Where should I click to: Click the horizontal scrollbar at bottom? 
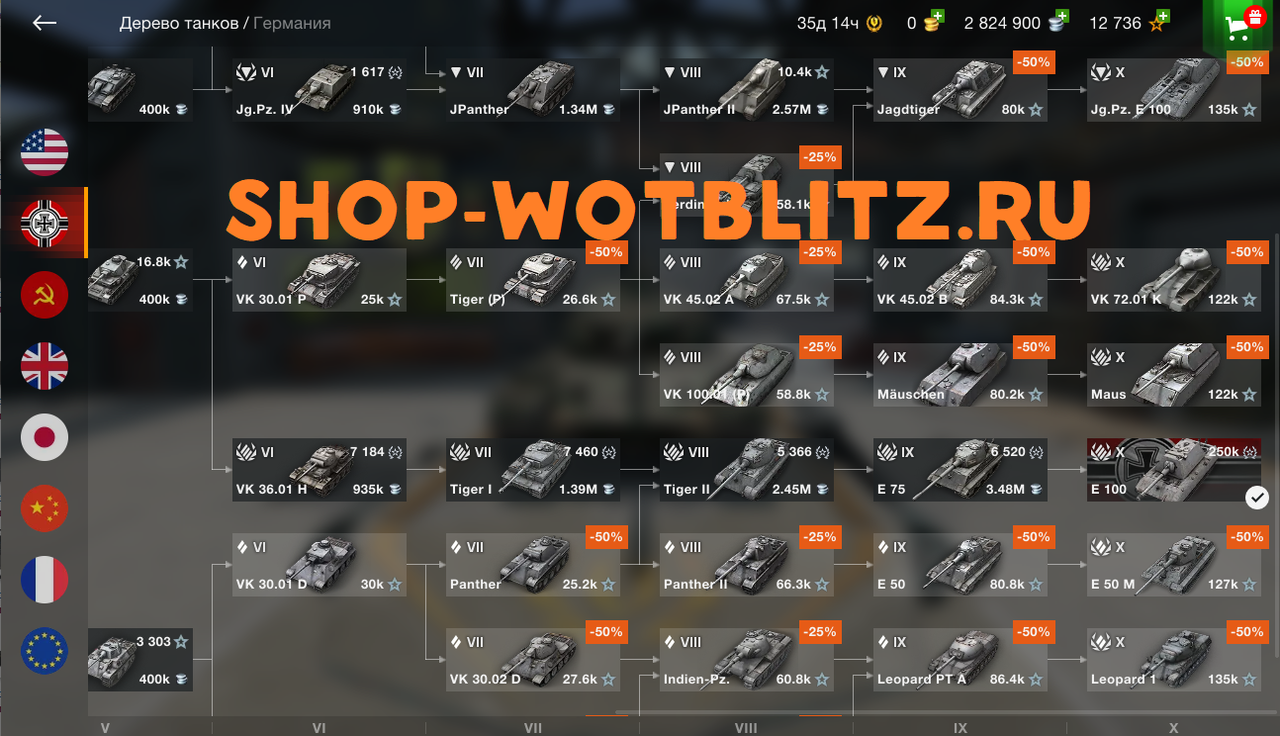pyautogui.click(x=945, y=714)
